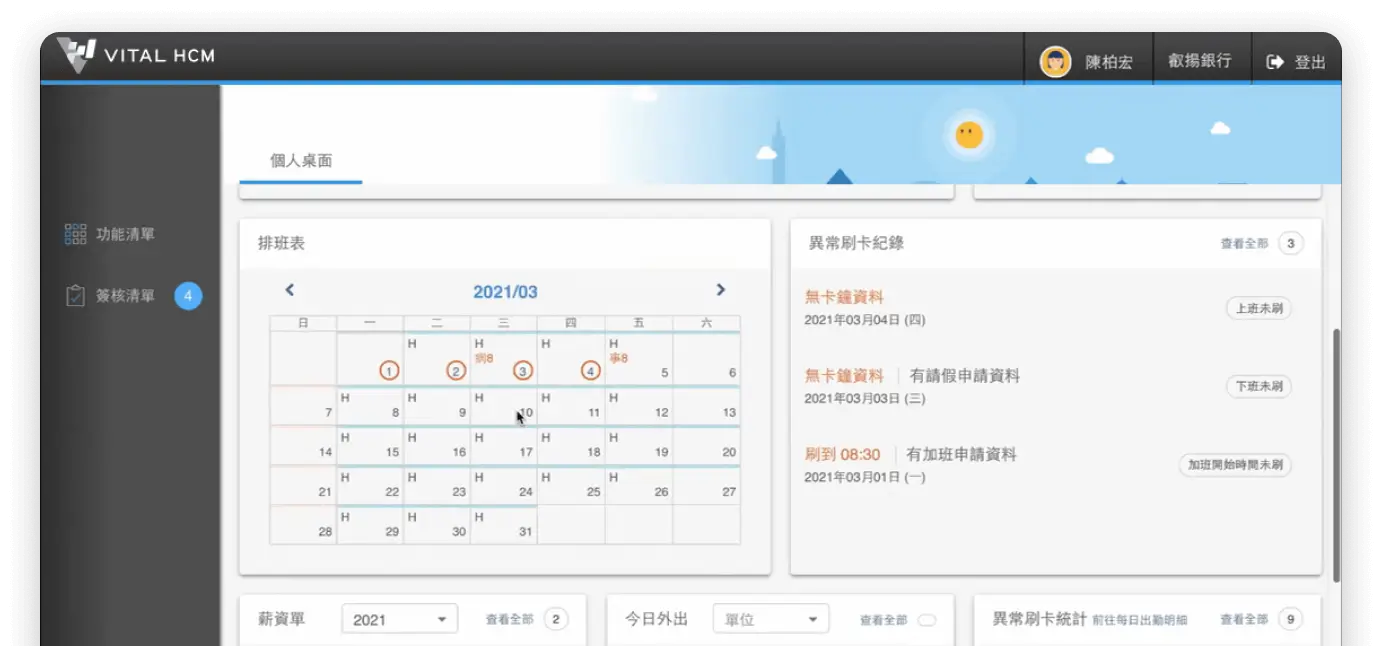The height and width of the screenshot is (646, 1382).
Task: Select 叡揚銀行 in the top bar
Action: [x=1199, y=61]
